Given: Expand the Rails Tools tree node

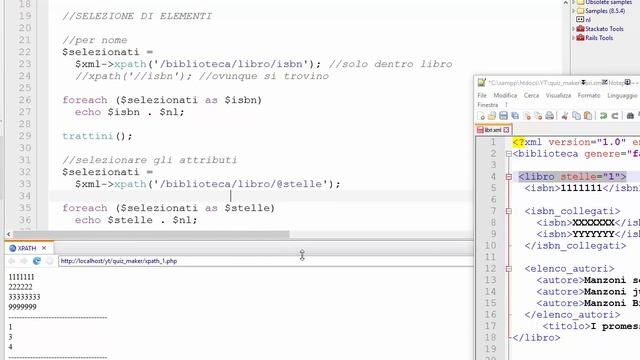Looking at the screenshot, I should coord(573,38).
